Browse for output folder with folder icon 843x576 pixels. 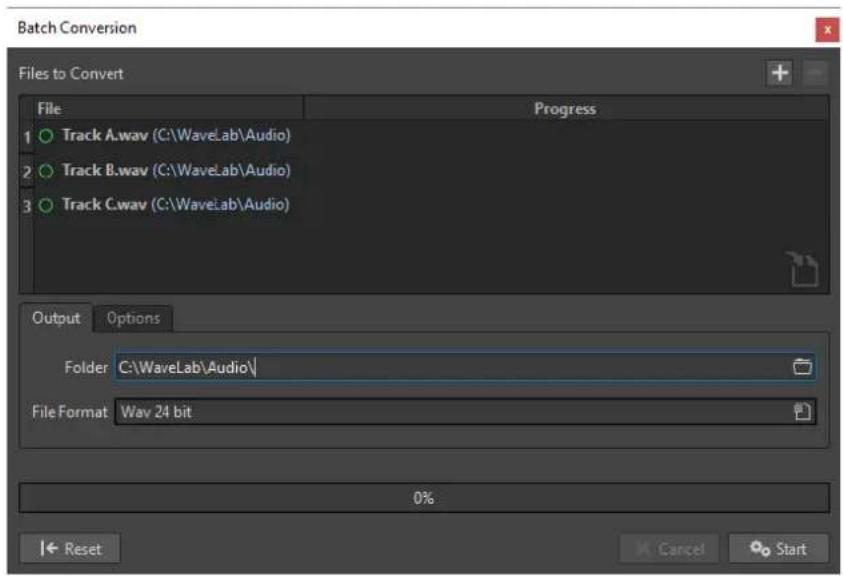802,367
